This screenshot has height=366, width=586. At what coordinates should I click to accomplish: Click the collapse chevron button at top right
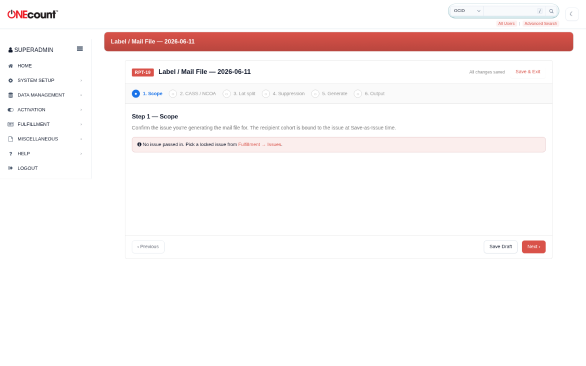pyautogui.click(x=571, y=14)
